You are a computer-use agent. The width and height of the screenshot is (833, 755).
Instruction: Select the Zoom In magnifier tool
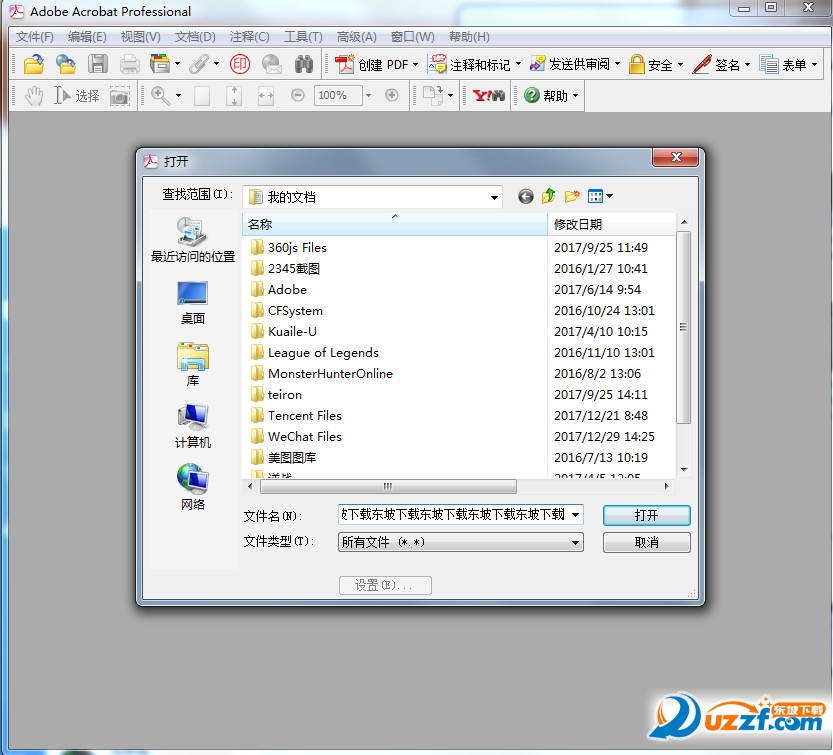(160, 96)
